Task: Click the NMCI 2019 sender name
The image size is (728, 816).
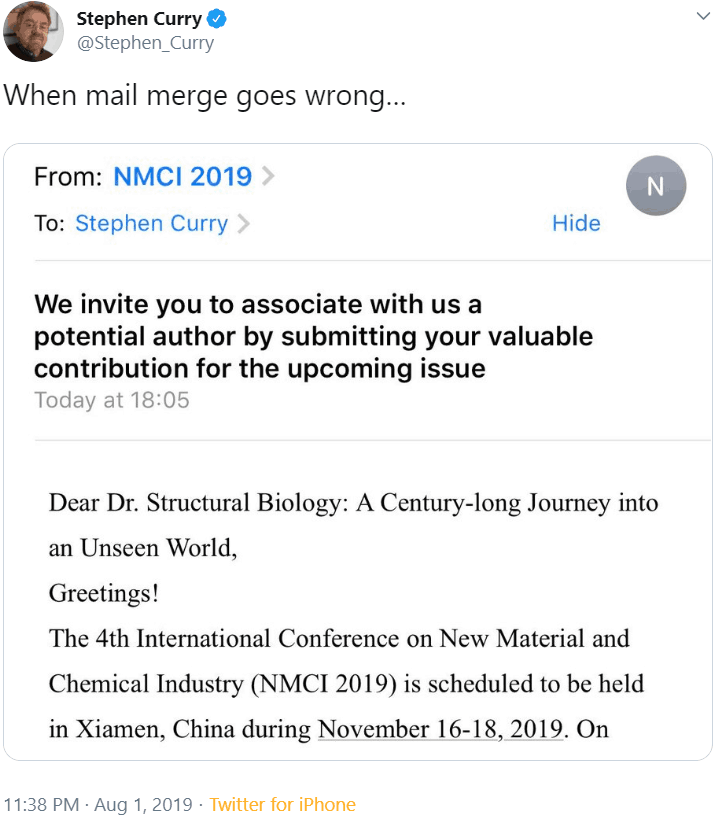Action: click(182, 177)
